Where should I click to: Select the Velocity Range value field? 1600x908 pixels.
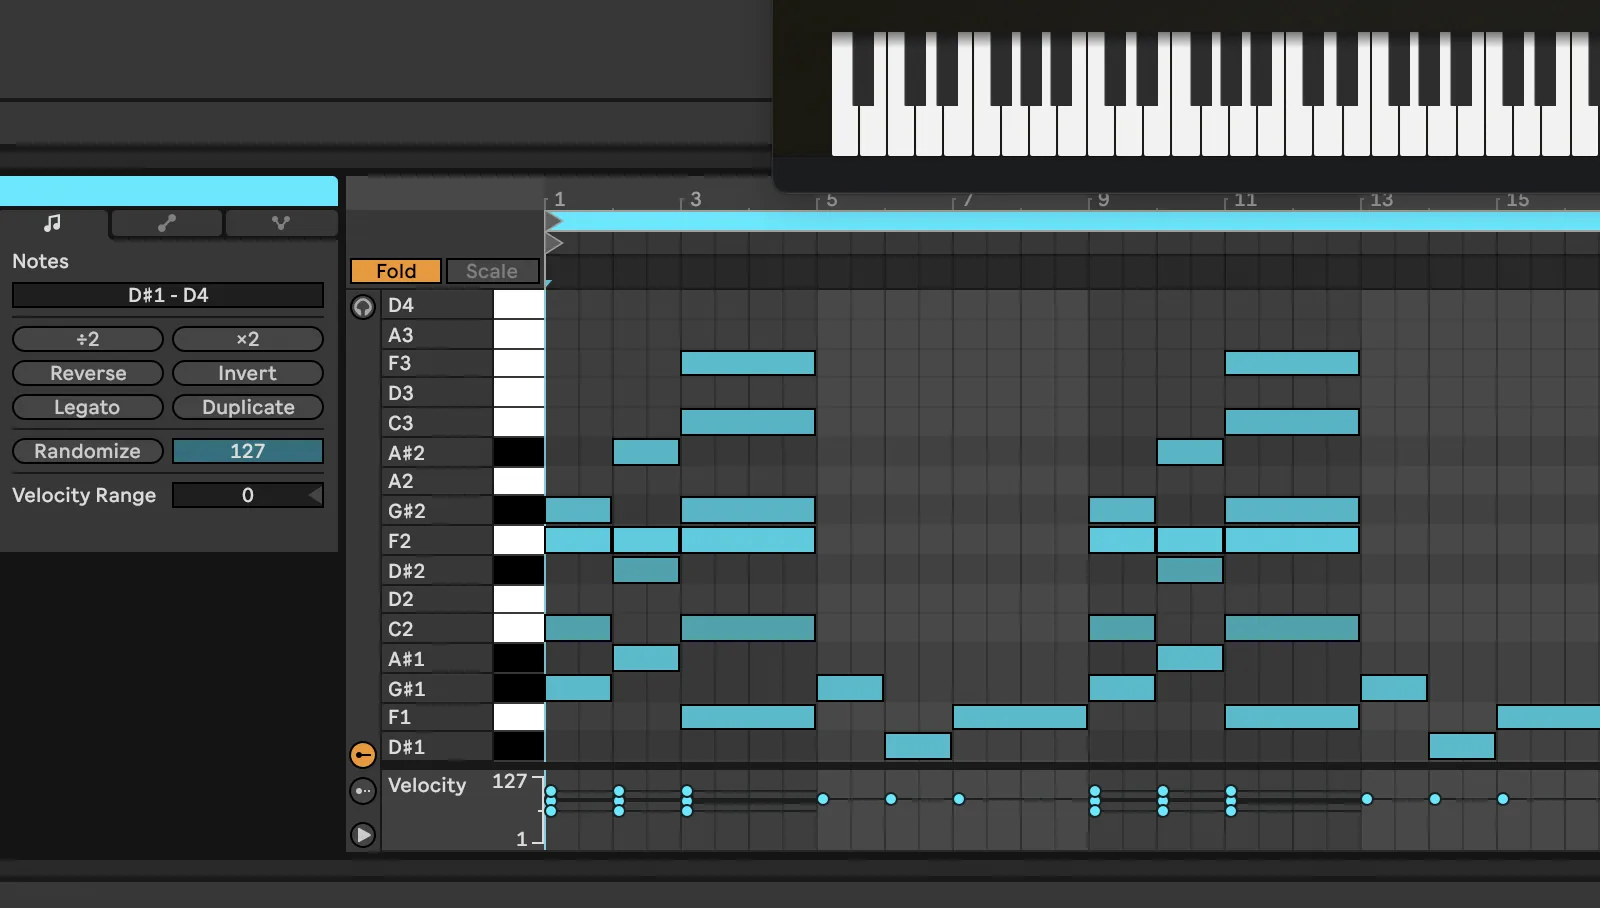[x=247, y=495]
